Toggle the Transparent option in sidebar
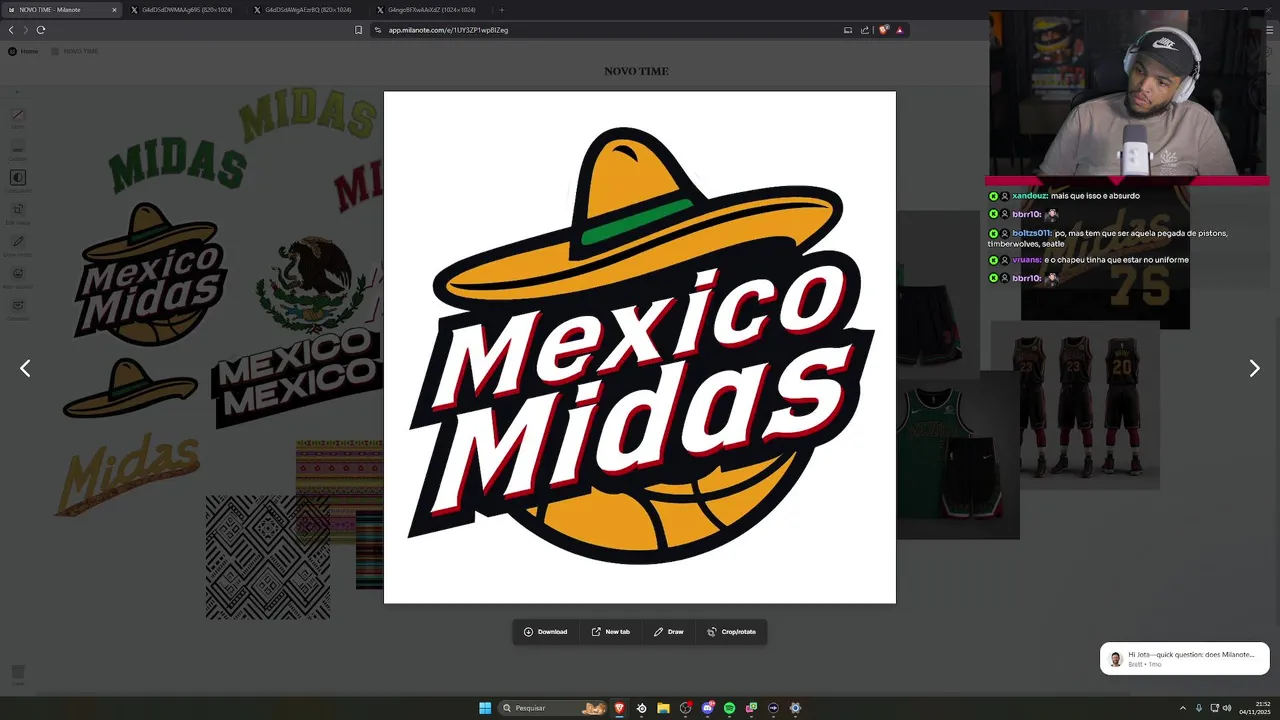Viewport: 1280px width, 720px height. [x=18, y=180]
